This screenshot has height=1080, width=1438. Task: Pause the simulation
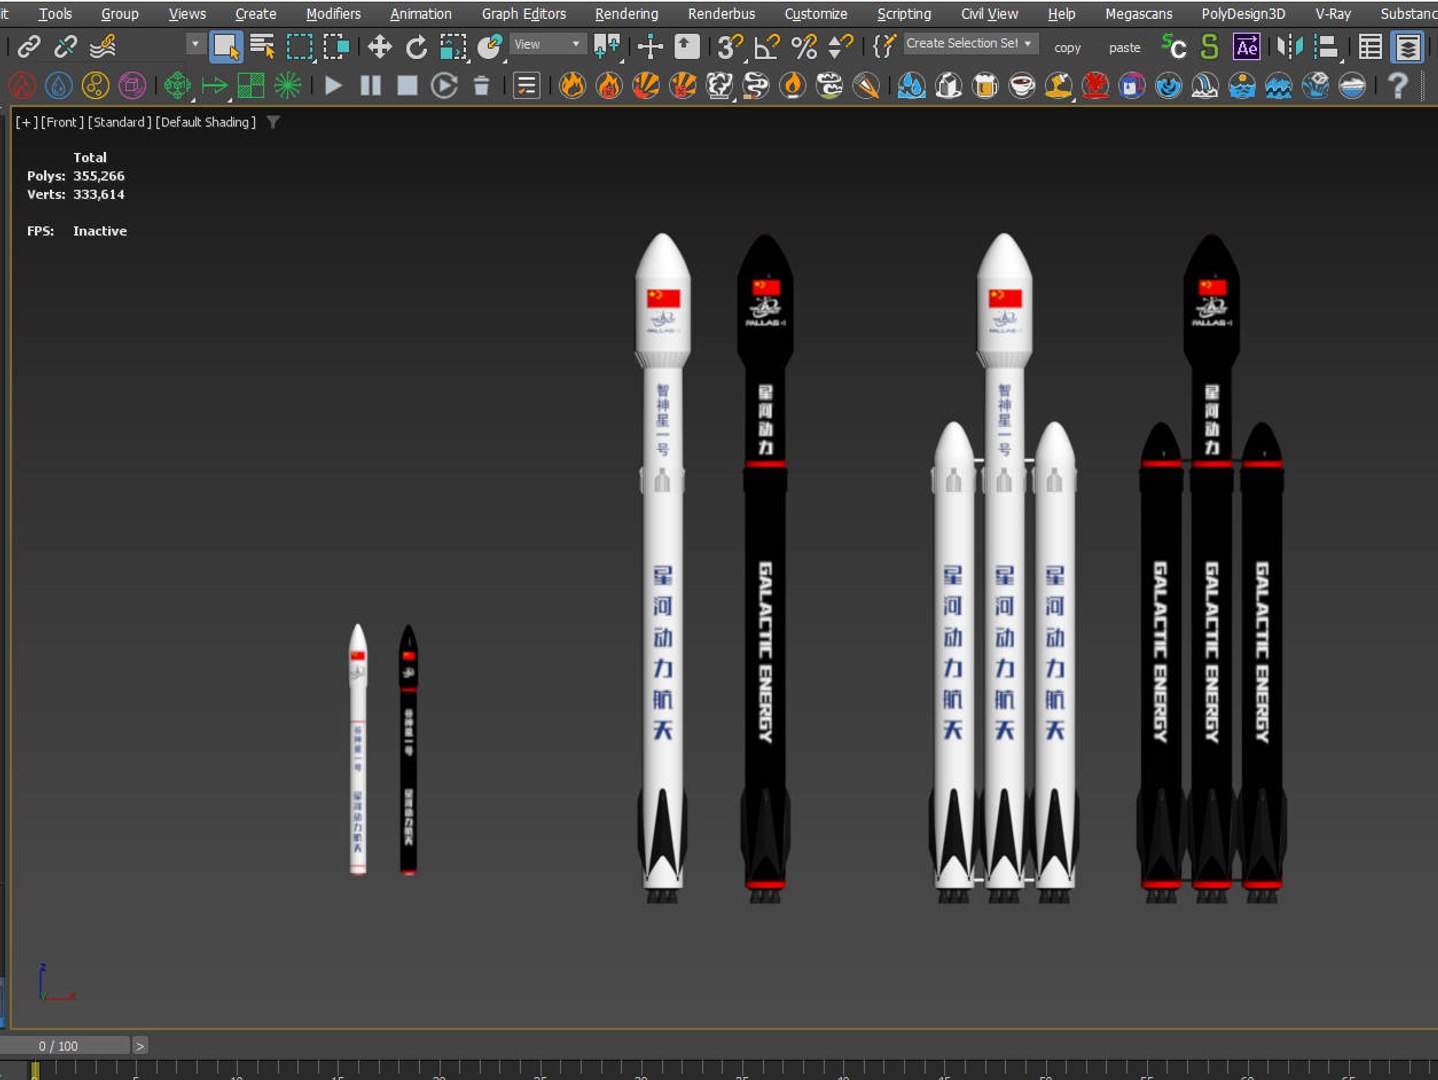point(371,86)
